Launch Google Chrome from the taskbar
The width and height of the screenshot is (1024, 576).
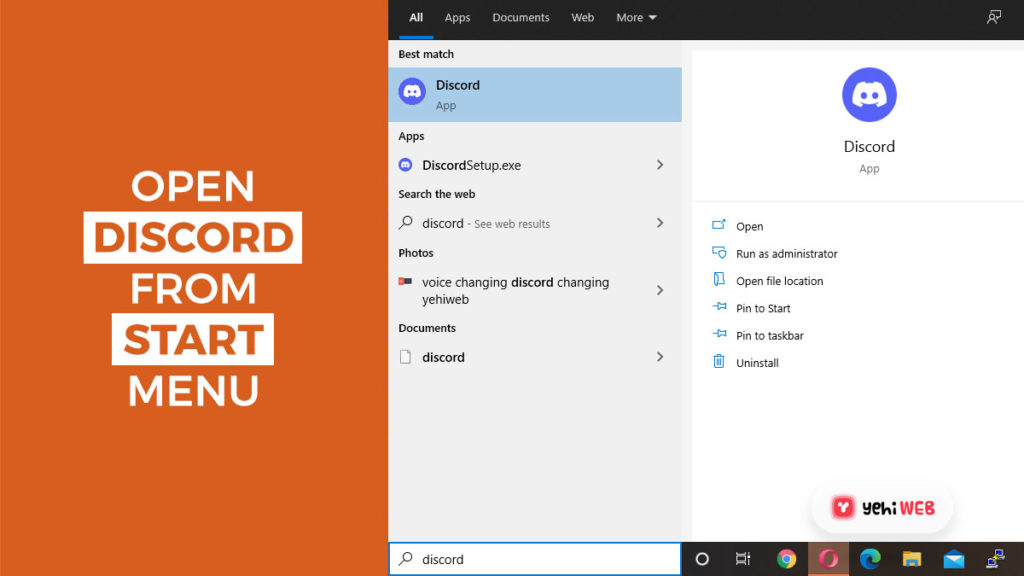787,559
